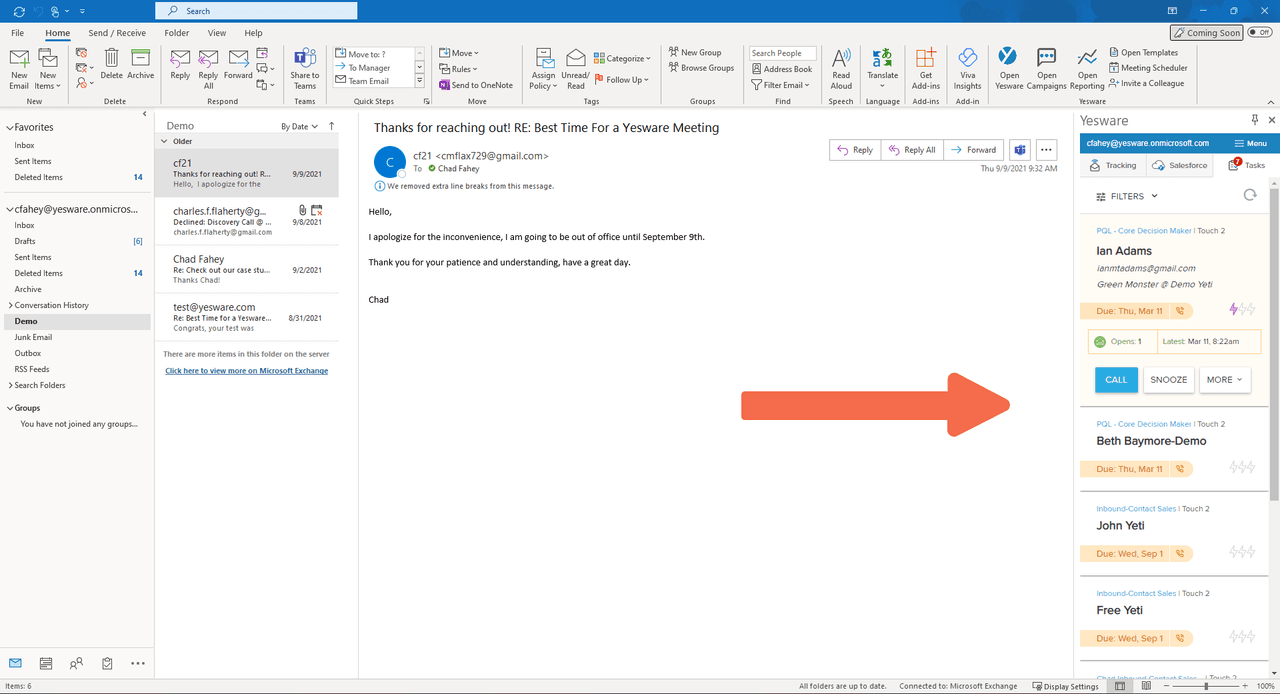Click link to view more on Microsoft Exchange
The image size is (1280, 694).
[x=246, y=371]
